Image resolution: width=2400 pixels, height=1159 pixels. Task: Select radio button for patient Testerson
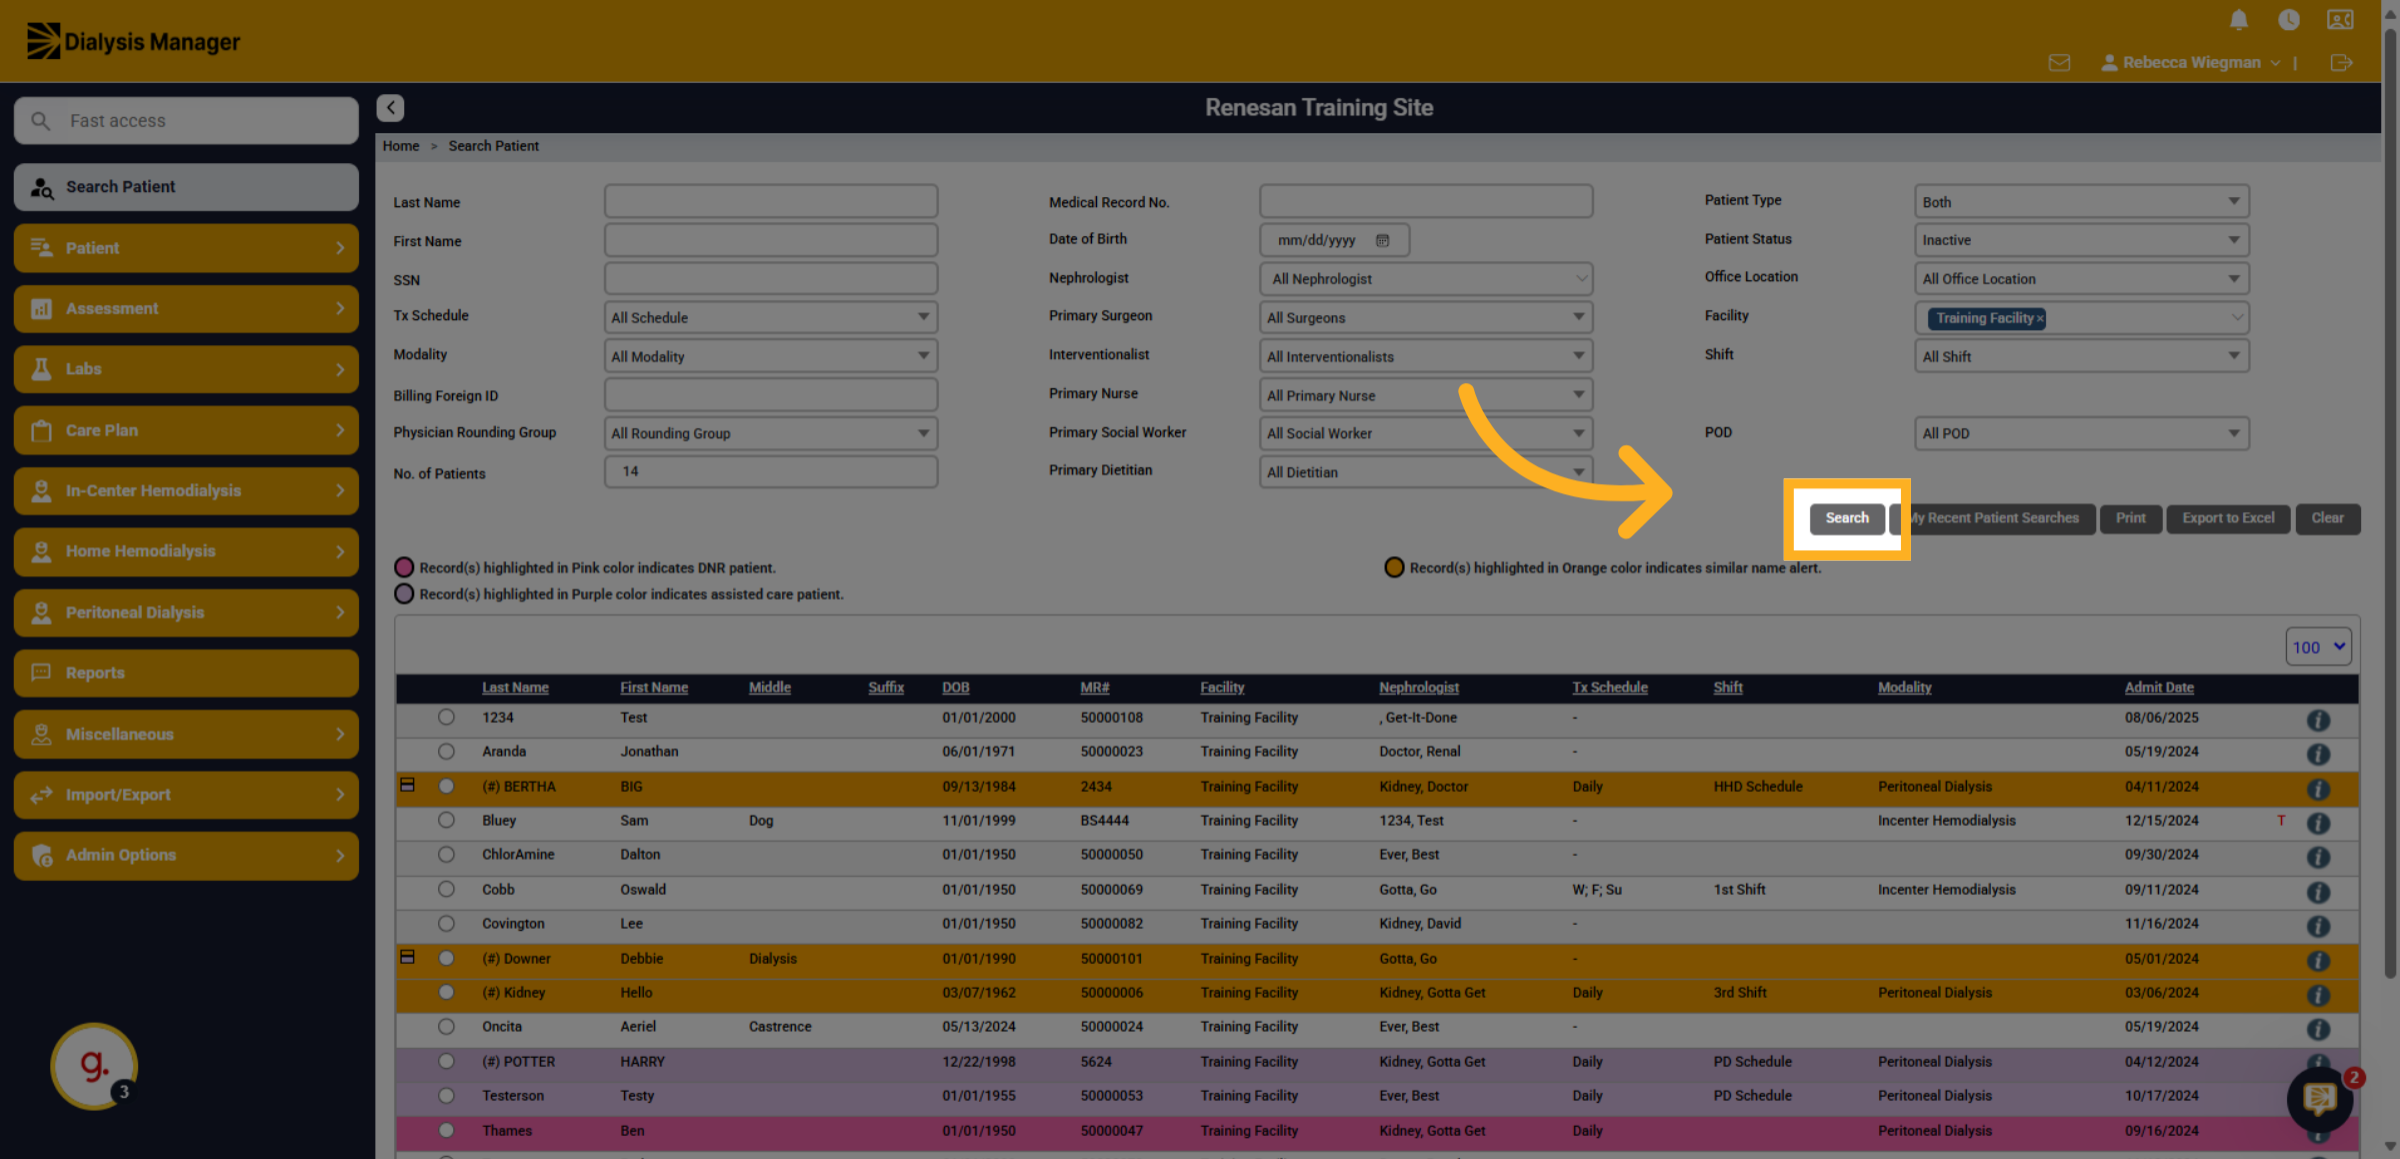pos(446,1095)
